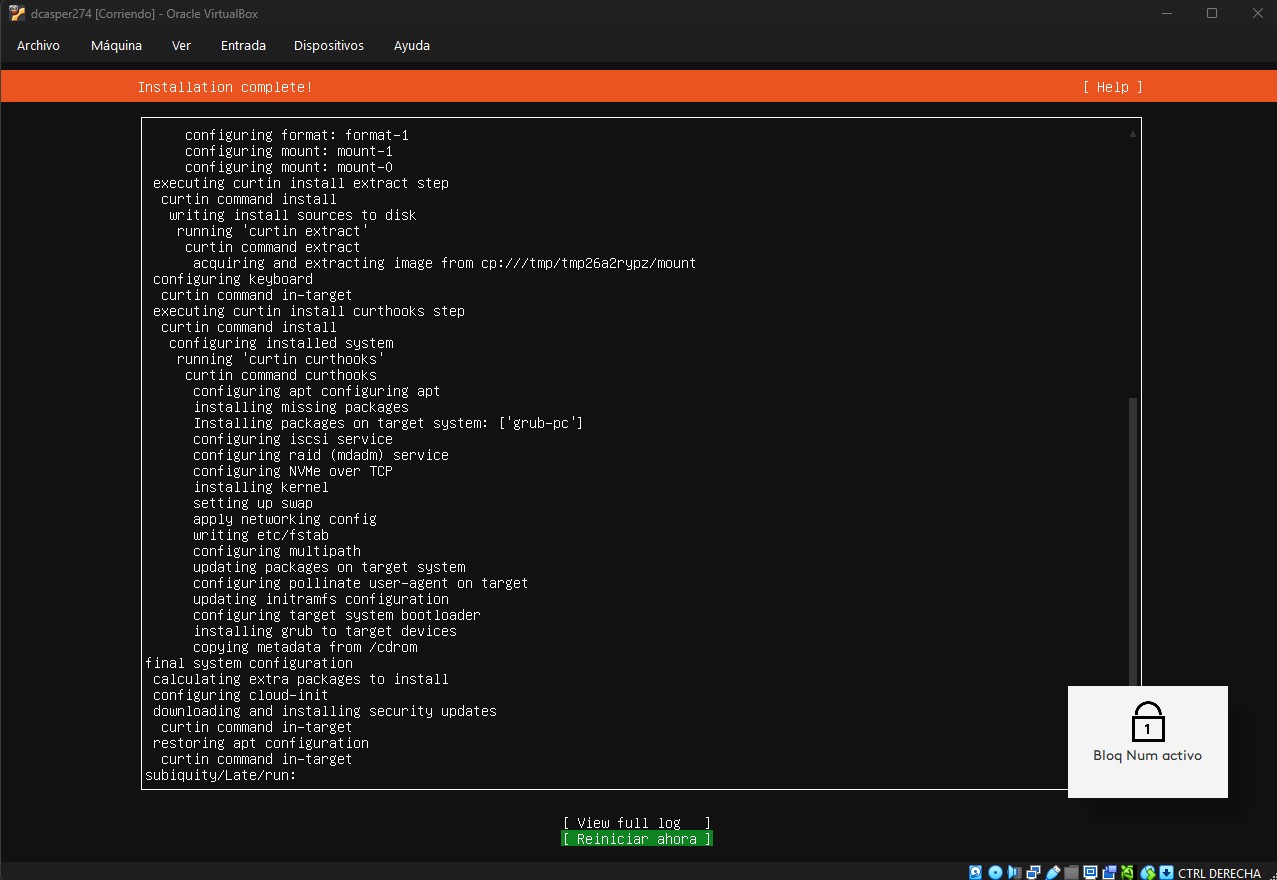This screenshot has height=880, width=1277.
Task: Open the Máquina menu
Action: 116,45
